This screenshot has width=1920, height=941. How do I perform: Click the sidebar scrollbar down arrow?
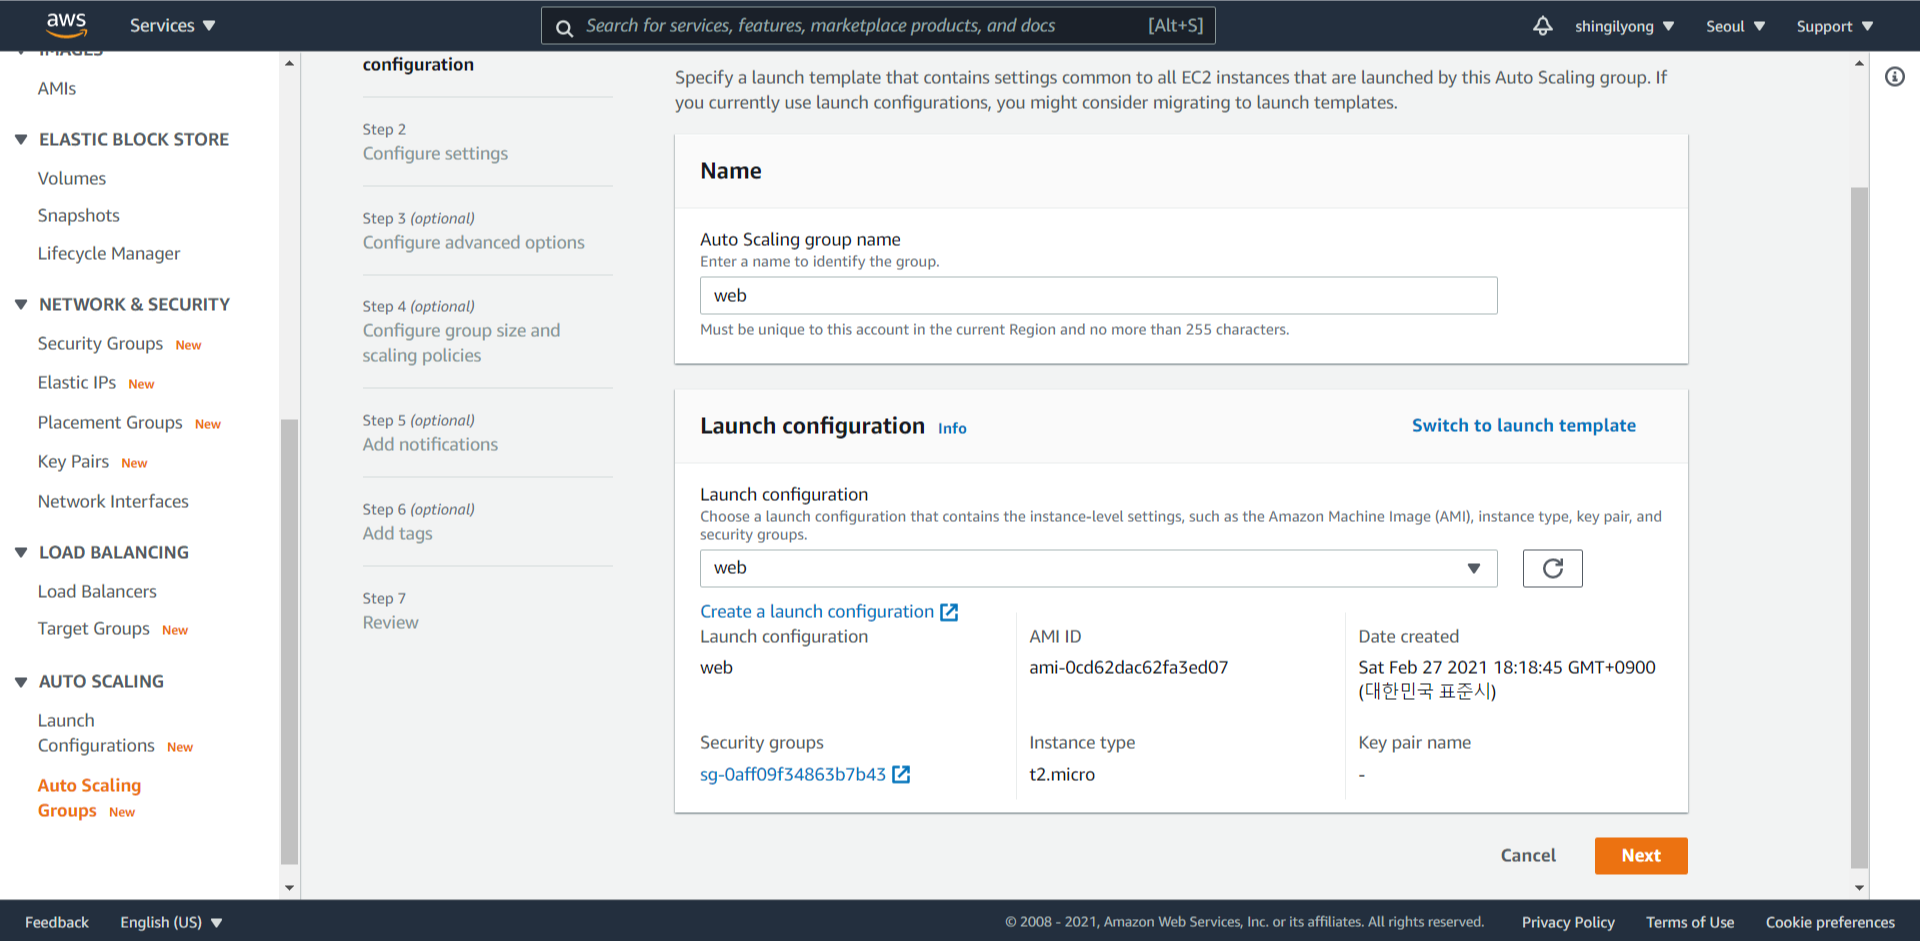coord(290,887)
